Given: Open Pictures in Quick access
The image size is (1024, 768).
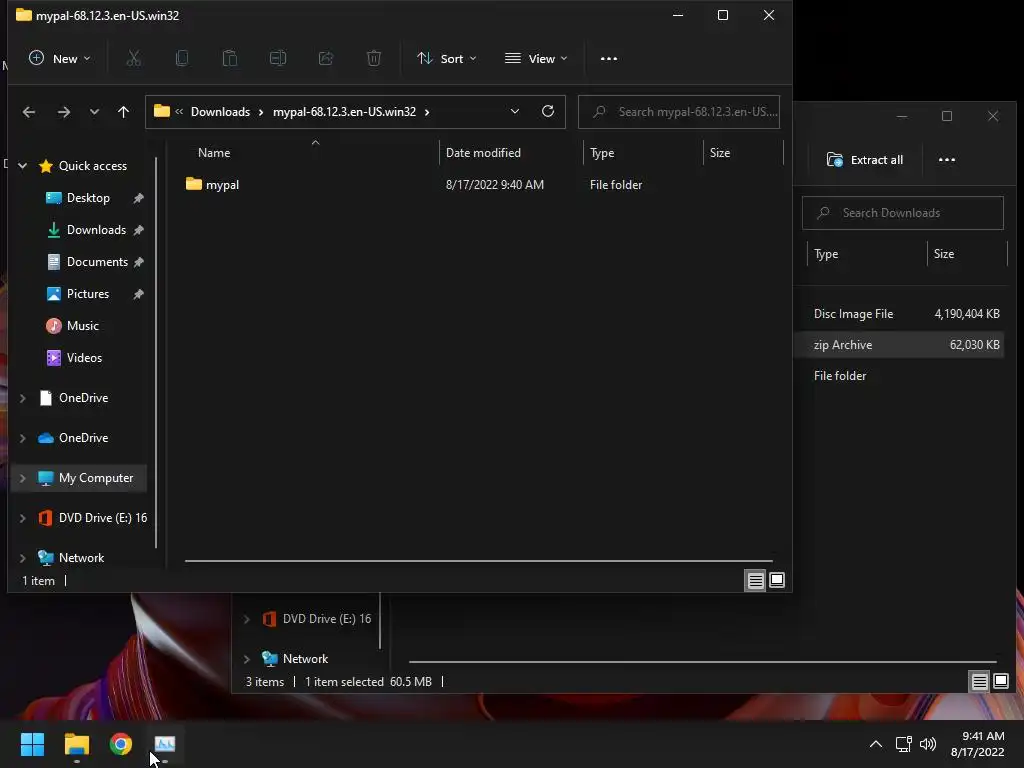Looking at the screenshot, I should pyautogui.click(x=88, y=294).
